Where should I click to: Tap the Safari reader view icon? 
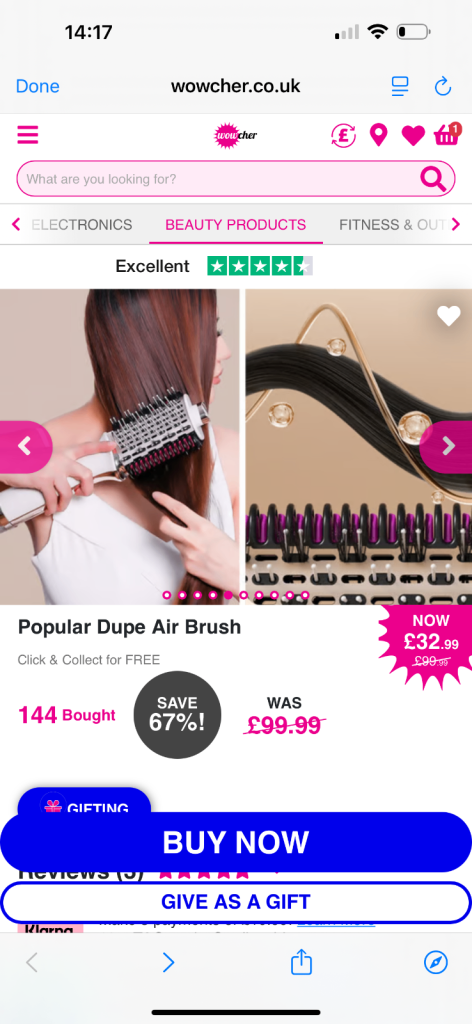coord(400,86)
